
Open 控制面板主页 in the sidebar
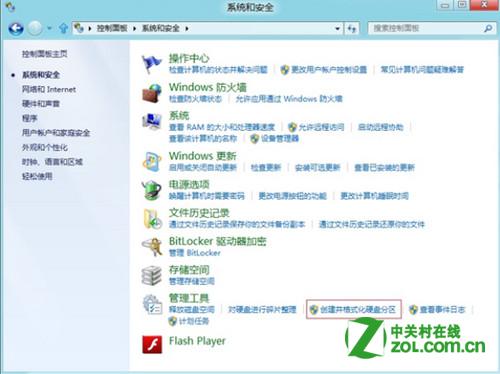(45, 54)
